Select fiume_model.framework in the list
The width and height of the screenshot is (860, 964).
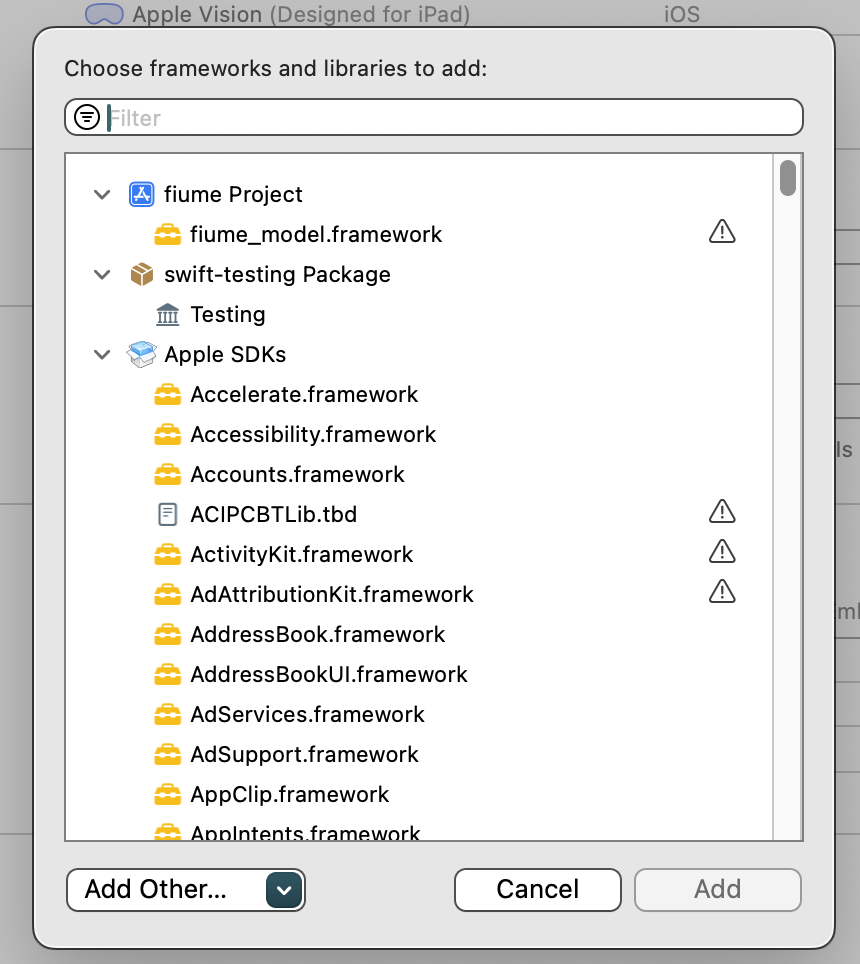(419, 234)
